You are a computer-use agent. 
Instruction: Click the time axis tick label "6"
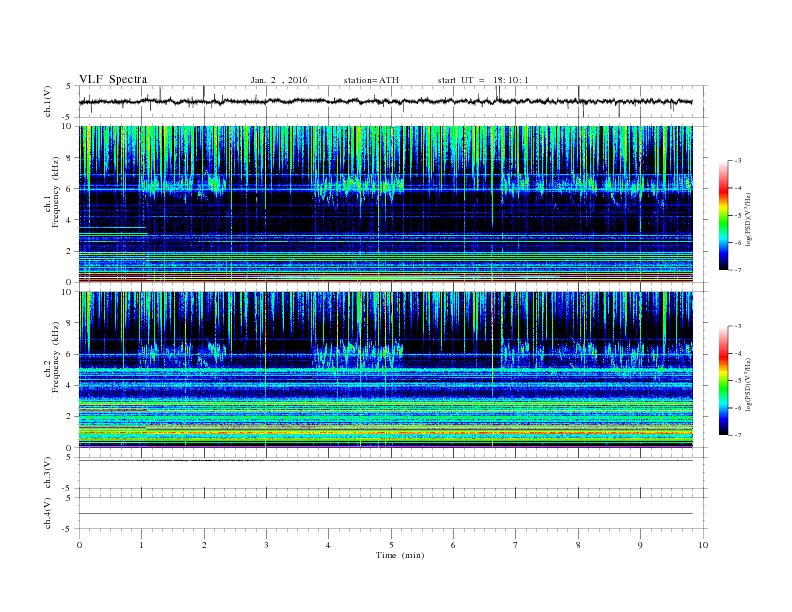453,545
